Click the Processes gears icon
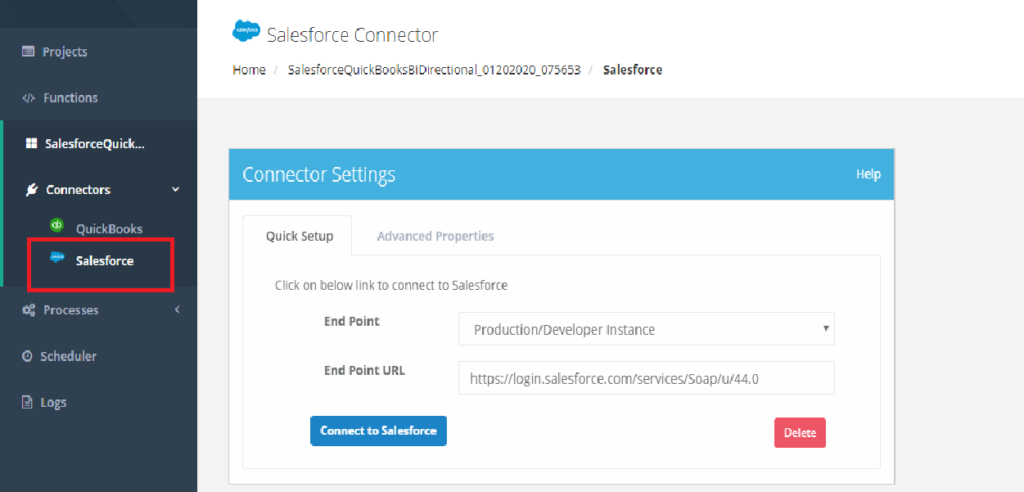This screenshot has height=492, width=1024. tap(28, 310)
